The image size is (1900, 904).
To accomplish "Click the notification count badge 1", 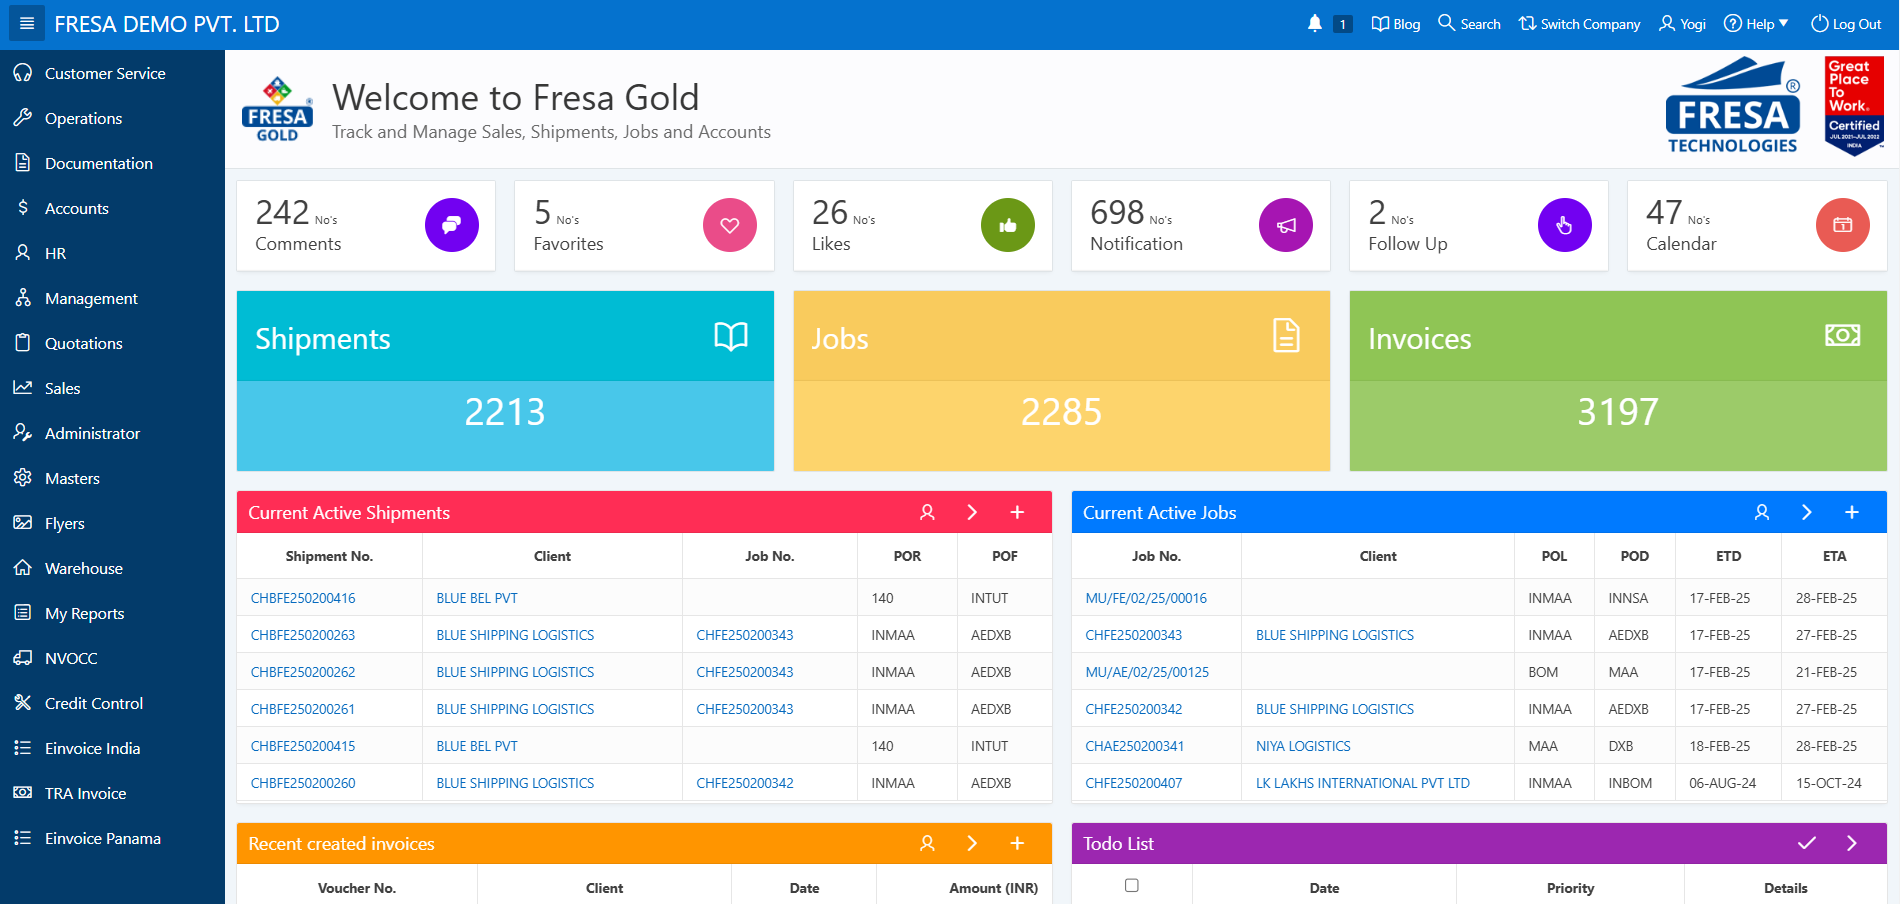I will (1343, 24).
